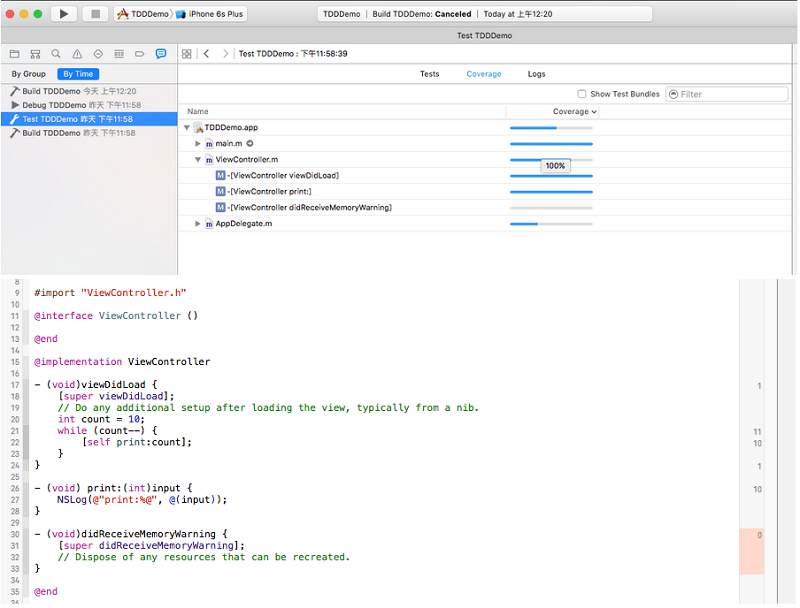This screenshot has width=800, height=608.
Task: Go back with the left chevron
Action: 206,54
